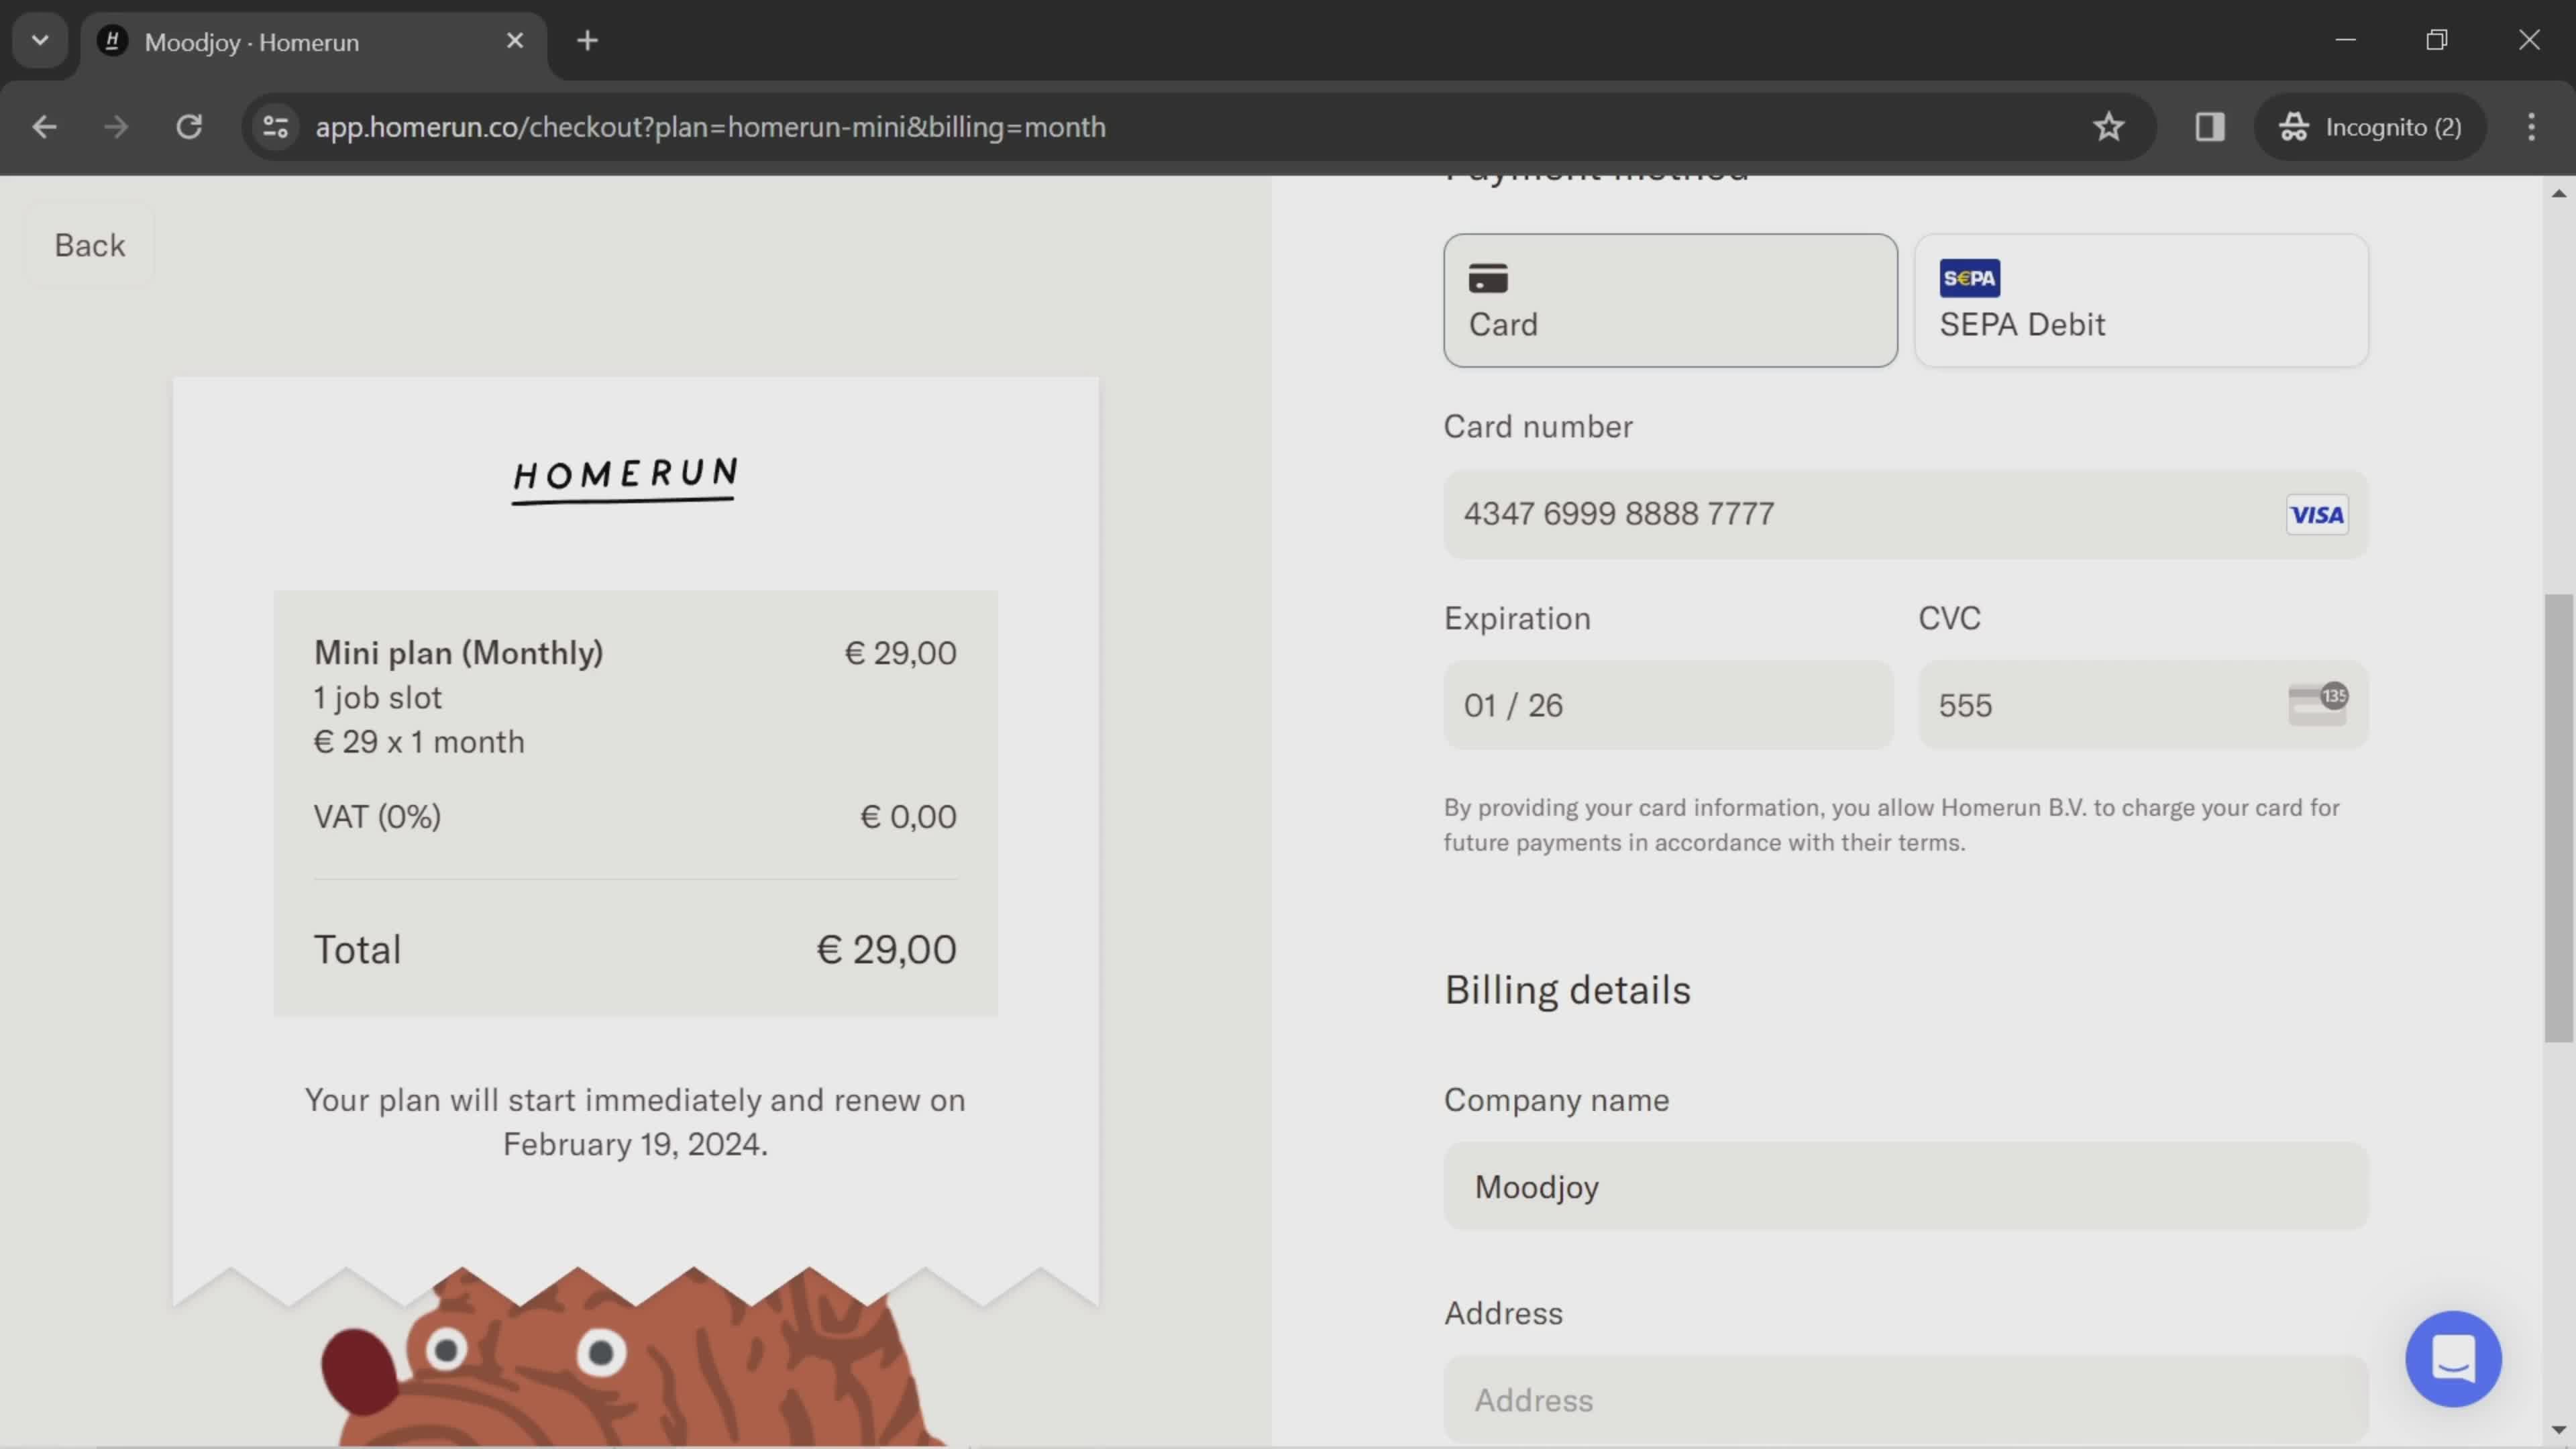The height and width of the screenshot is (1449, 2576).
Task: Click the Total amount '€ 29,00'
Action: [886, 949]
